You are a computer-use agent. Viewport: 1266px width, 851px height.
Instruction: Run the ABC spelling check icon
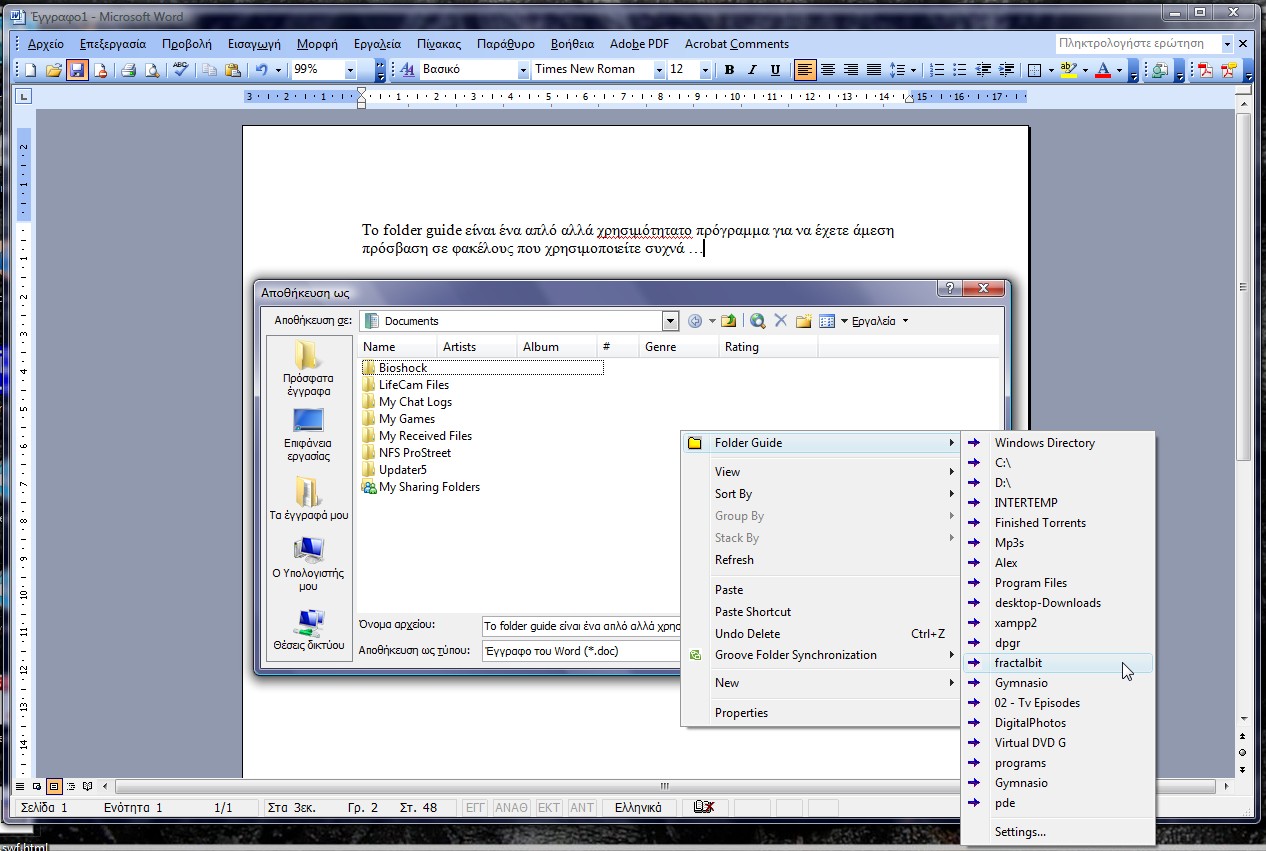click(x=180, y=70)
